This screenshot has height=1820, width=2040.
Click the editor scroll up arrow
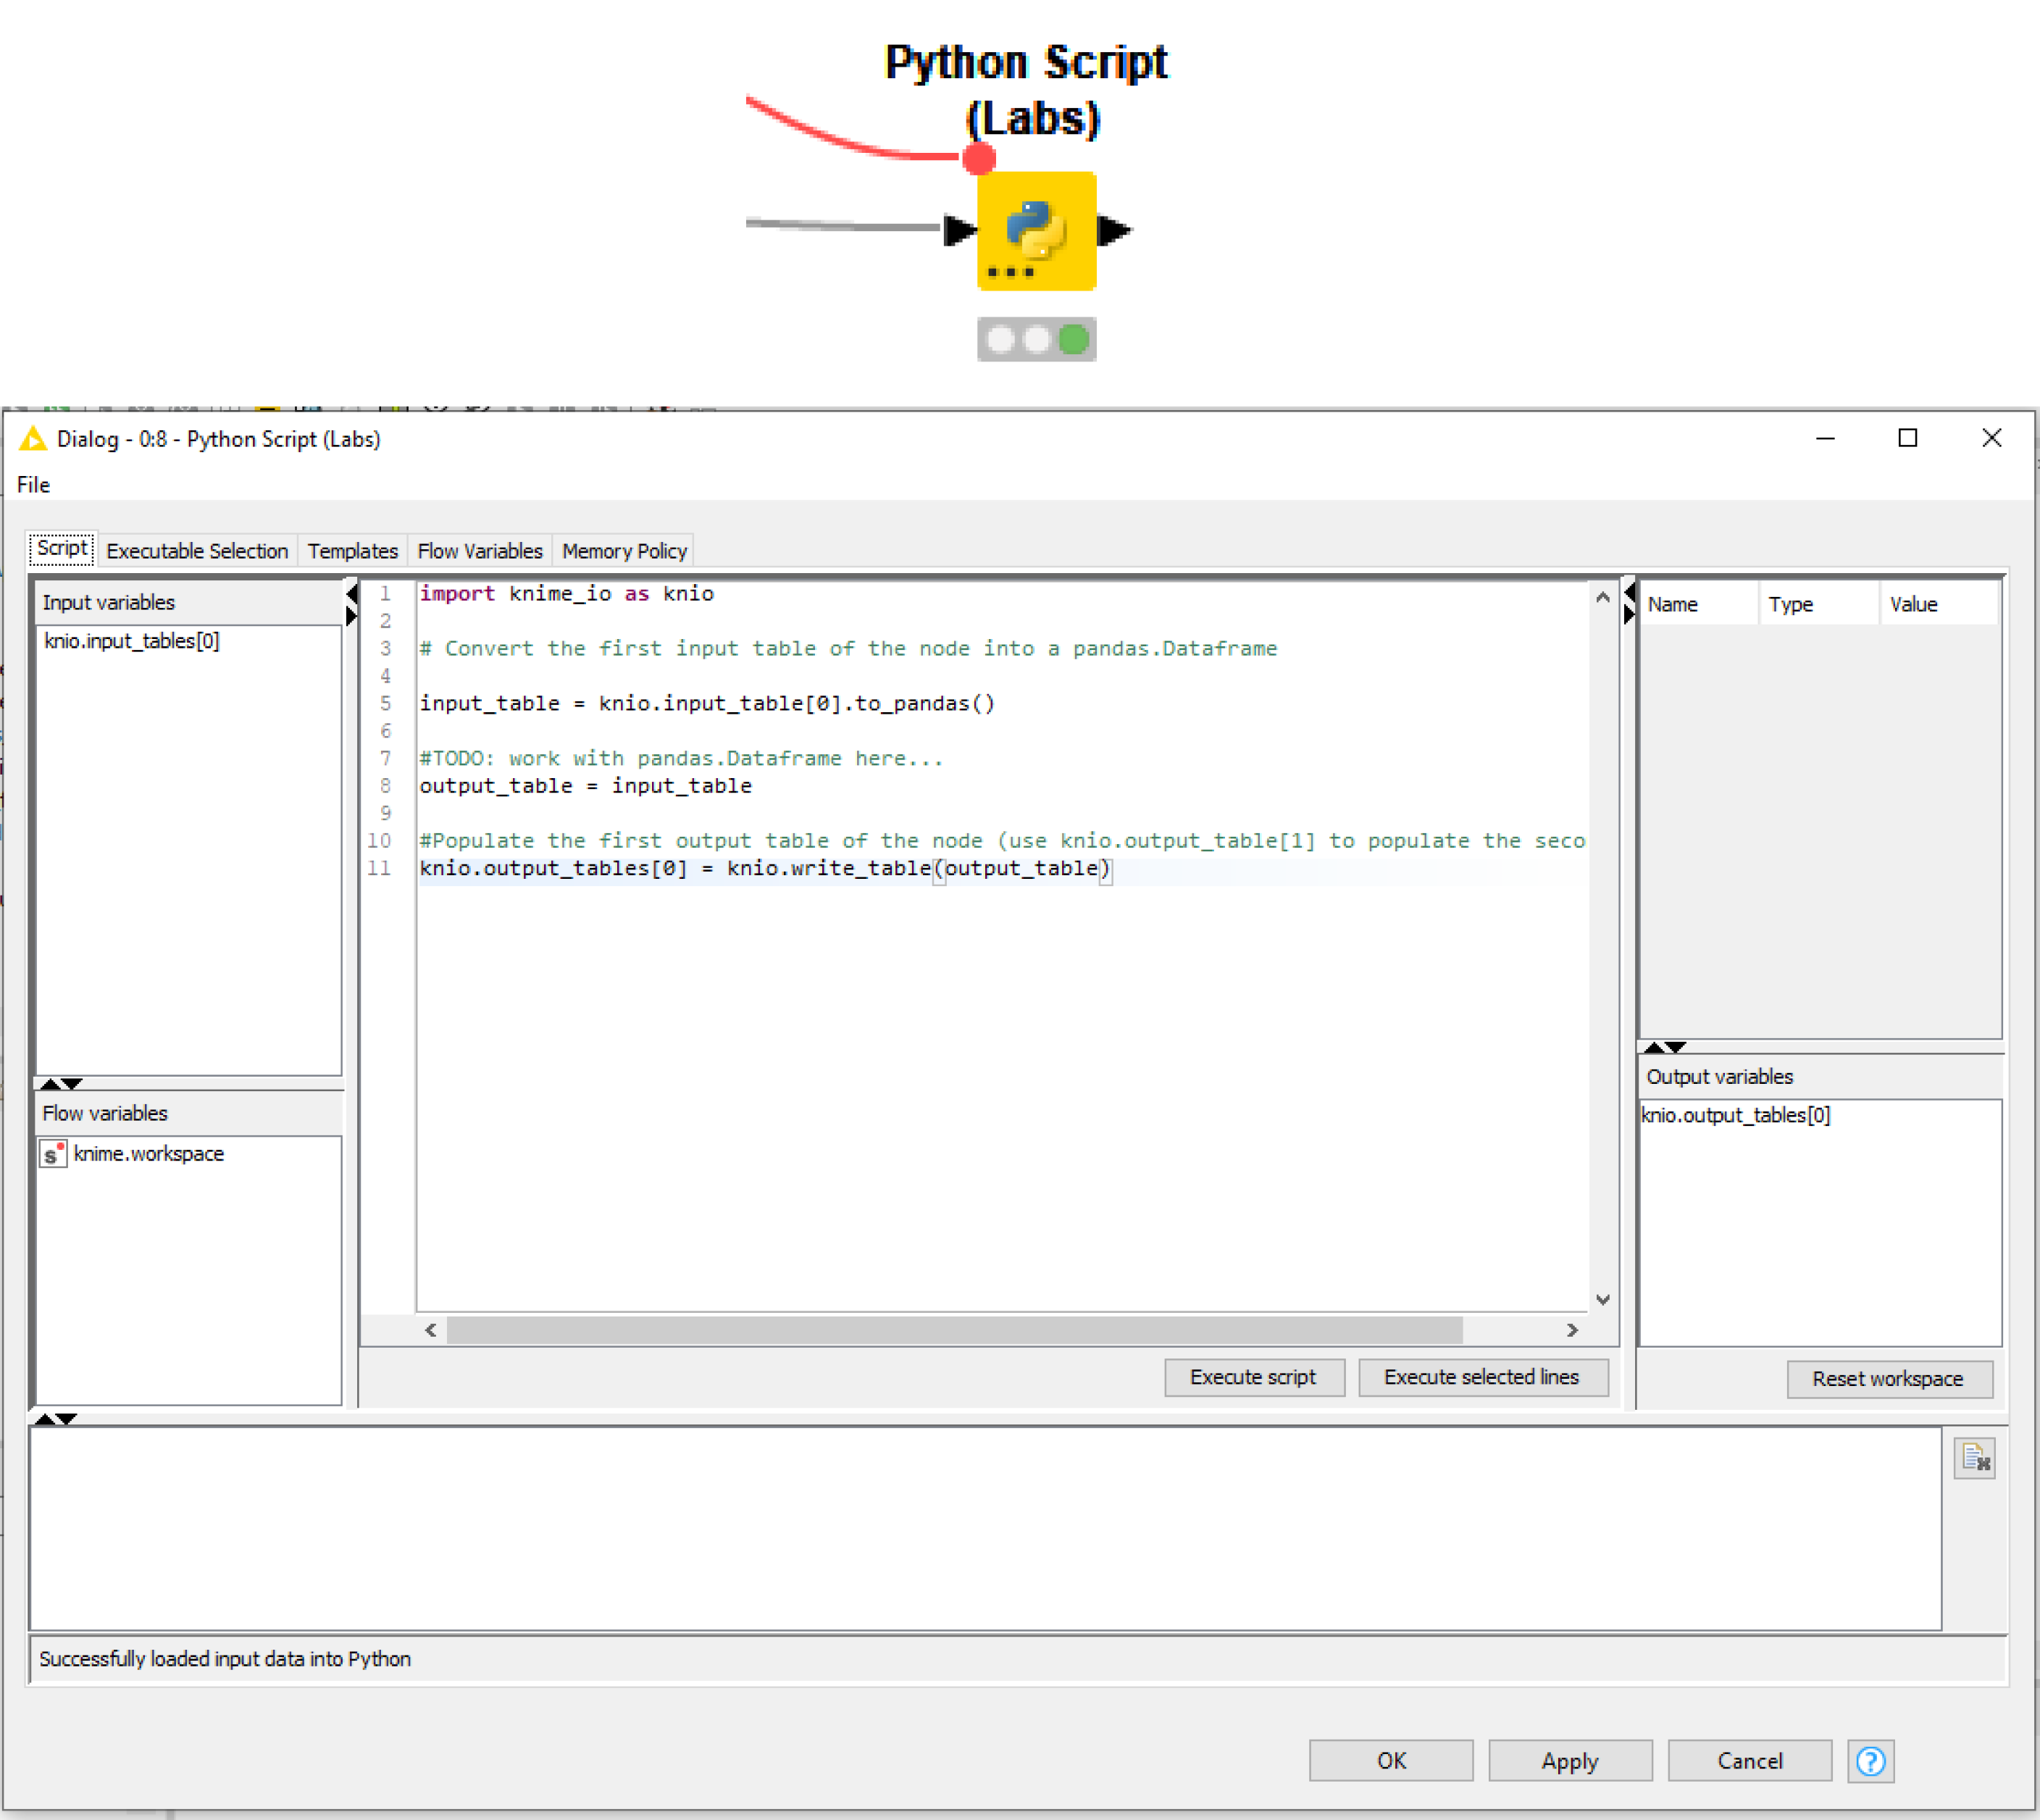click(1603, 597)
